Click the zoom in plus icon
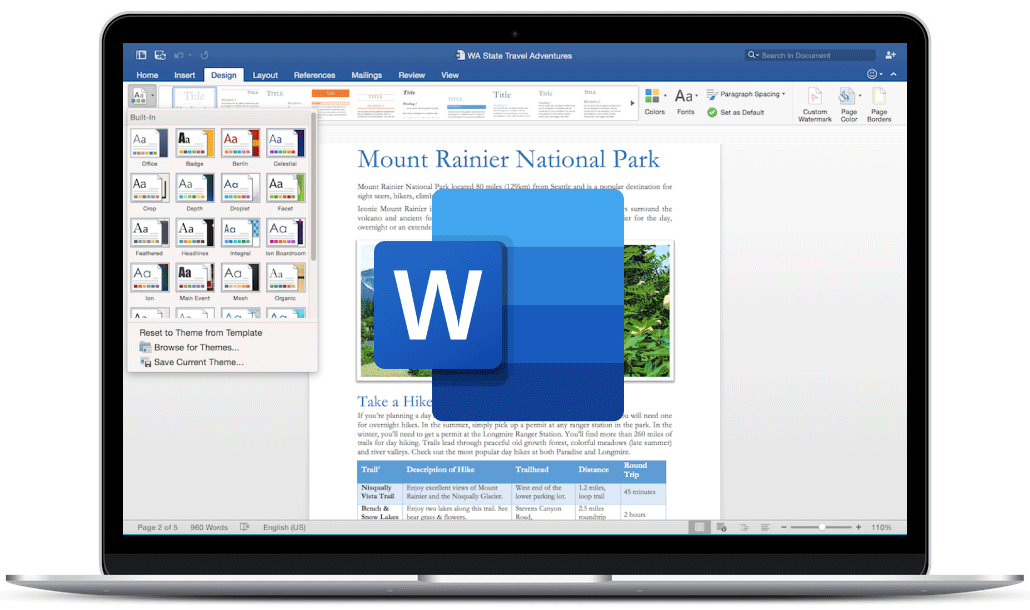 point(859,527)
